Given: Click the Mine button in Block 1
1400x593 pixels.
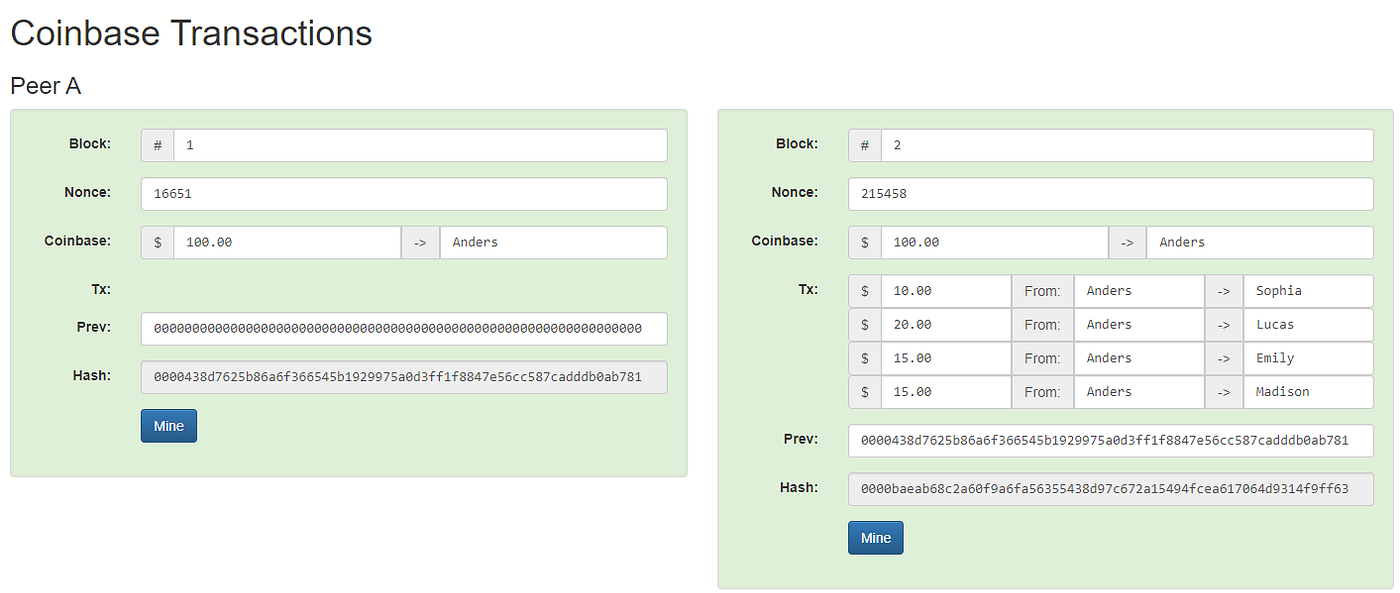Looking at the screenshot, I should click(169, 426).
